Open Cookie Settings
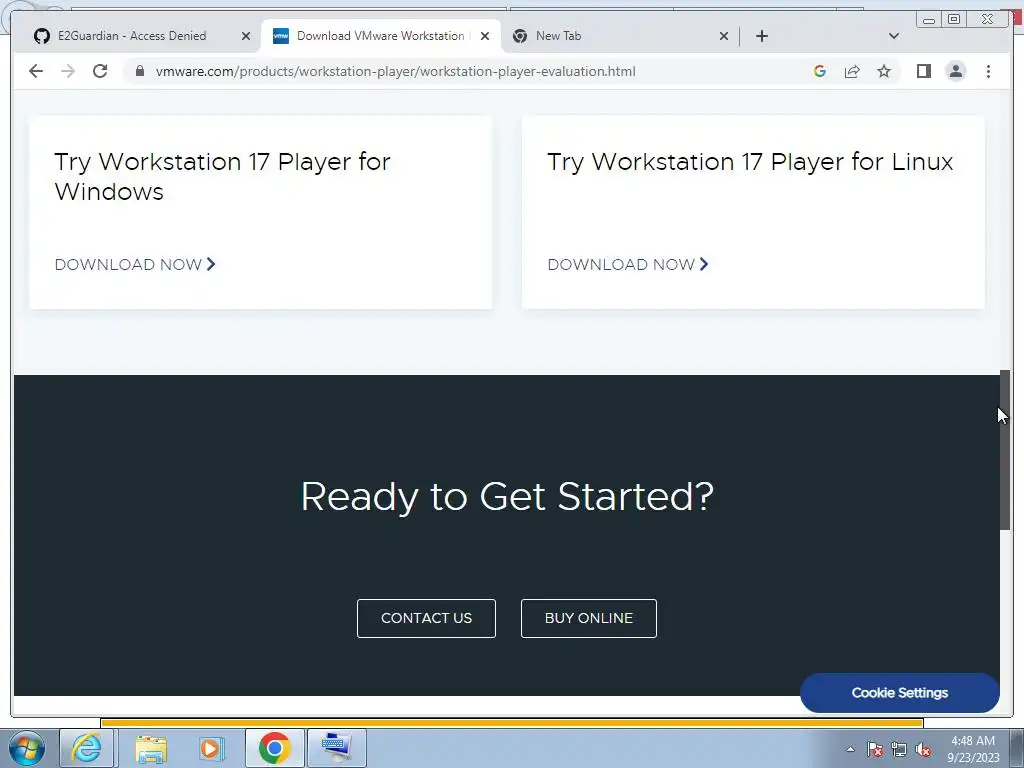The width and height of the screenshot is (1024, 768). click(x=899, y=693)
